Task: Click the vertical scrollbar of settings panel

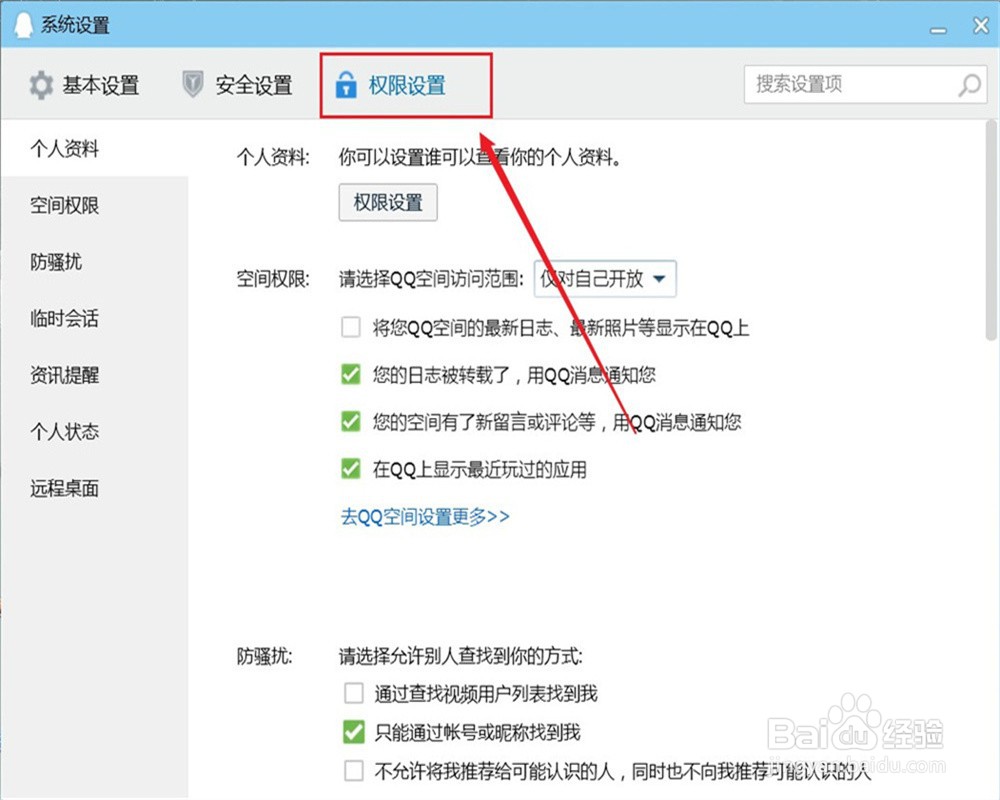Action: (991, 231)
